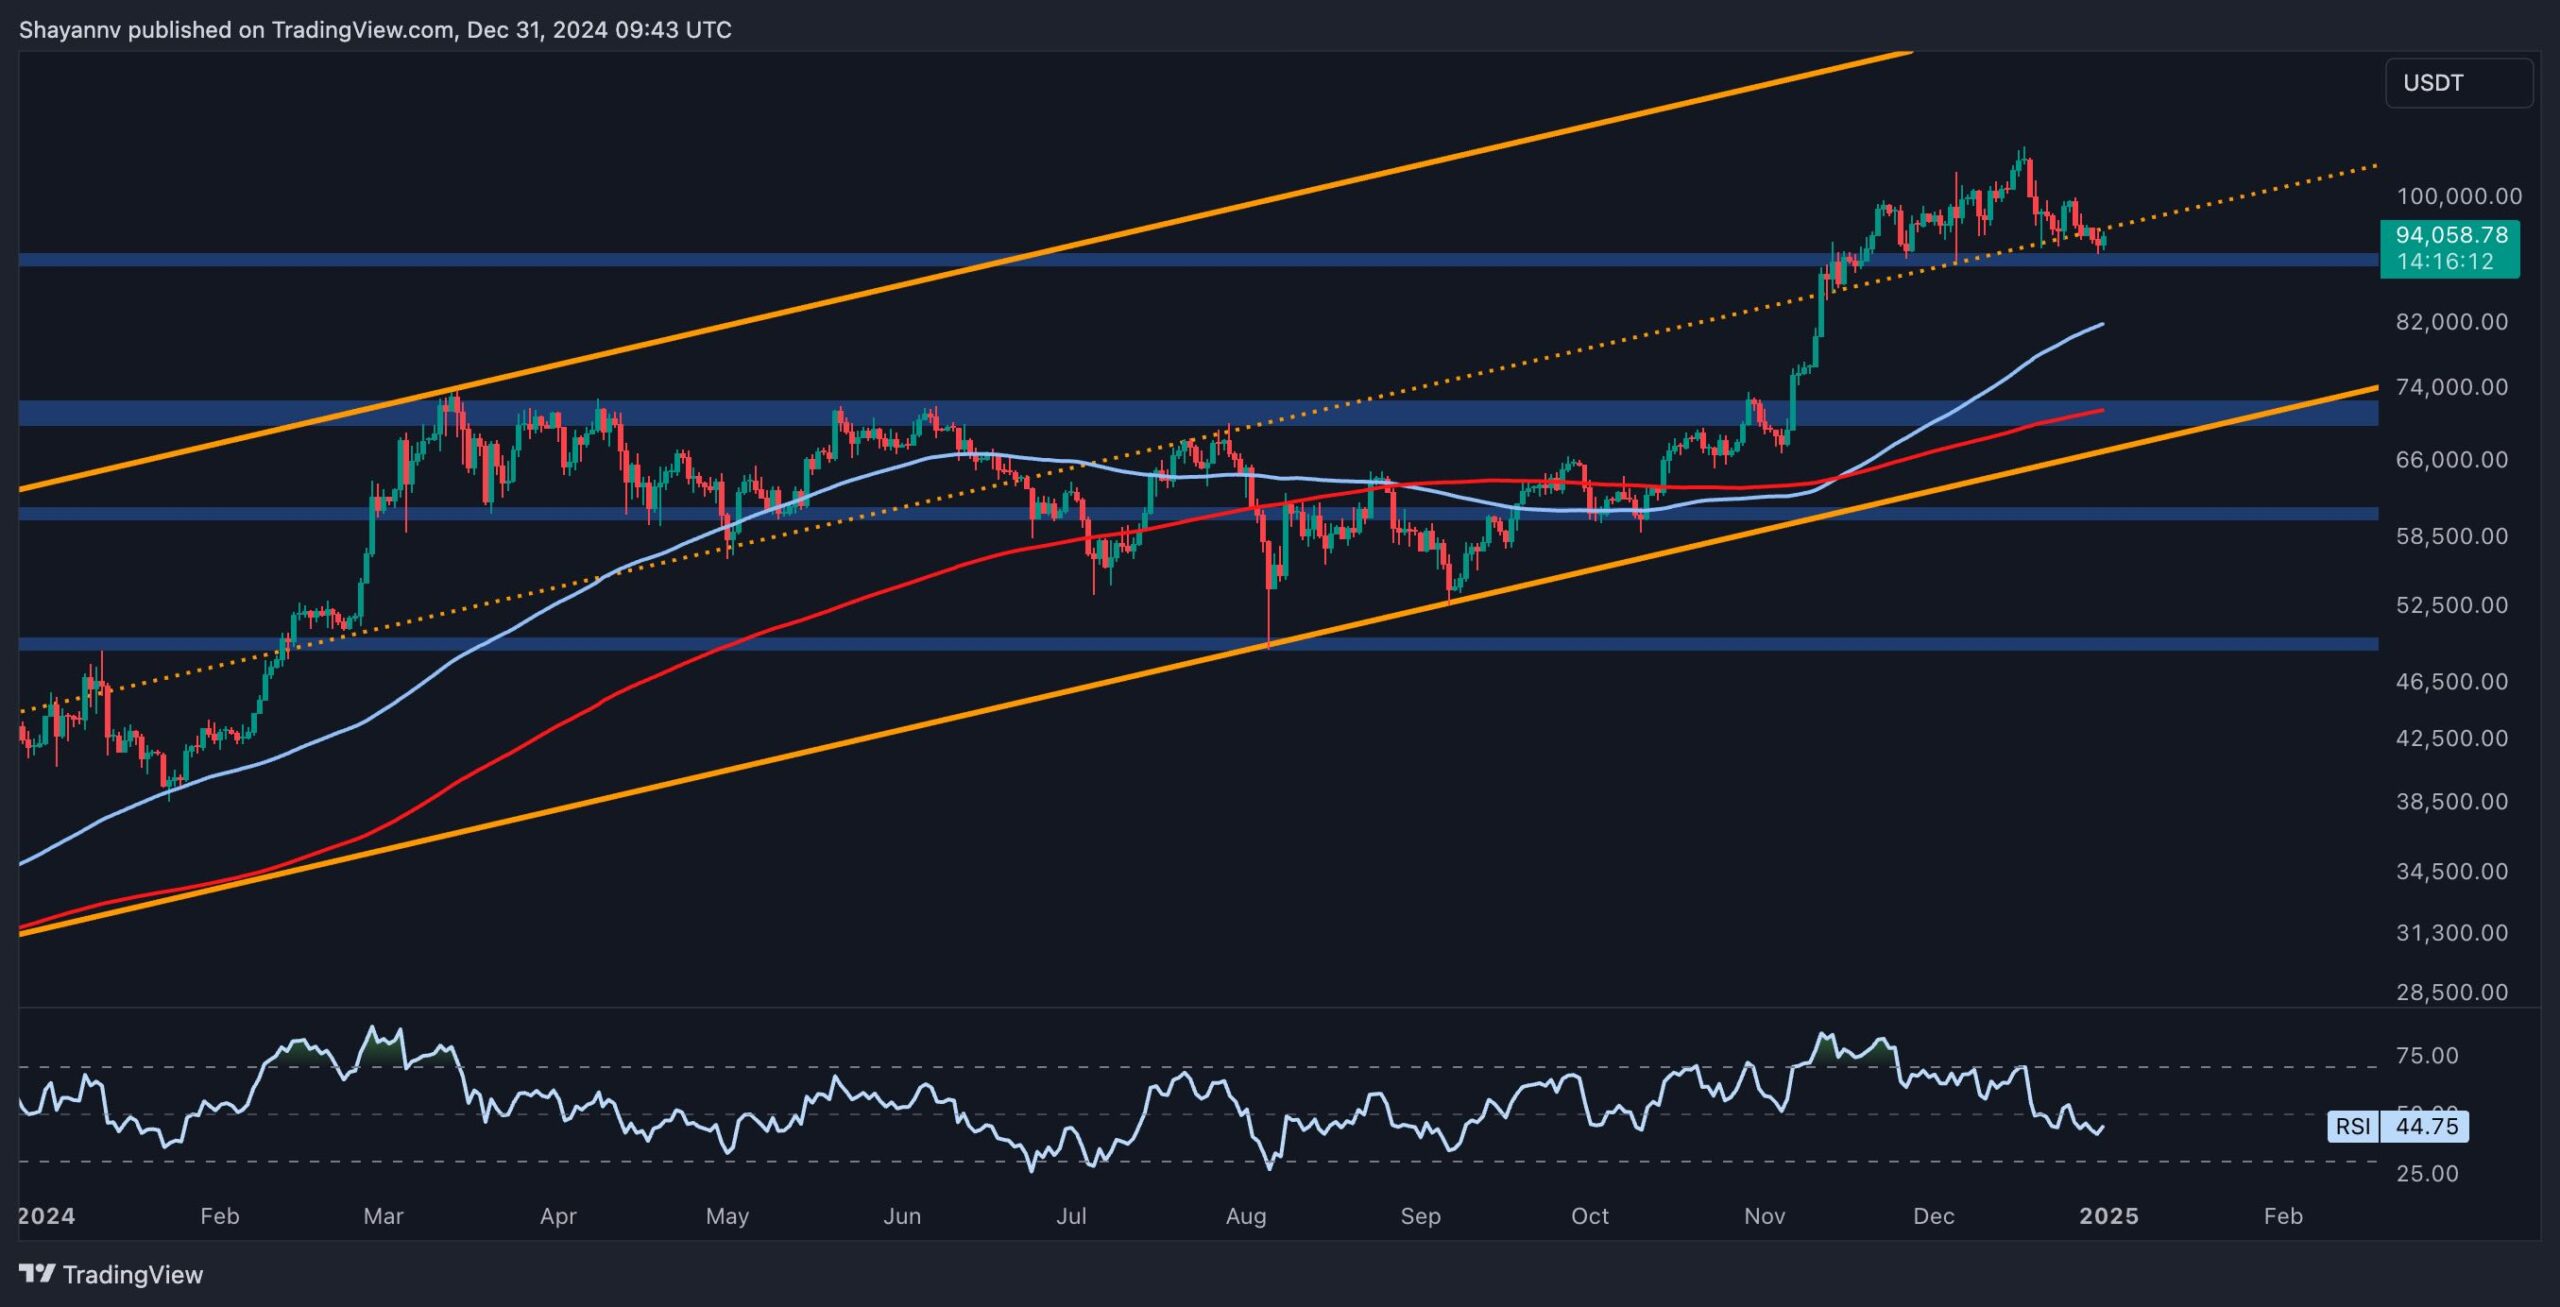Click the 74,000.00 price axis label

tap(2451, 387)
